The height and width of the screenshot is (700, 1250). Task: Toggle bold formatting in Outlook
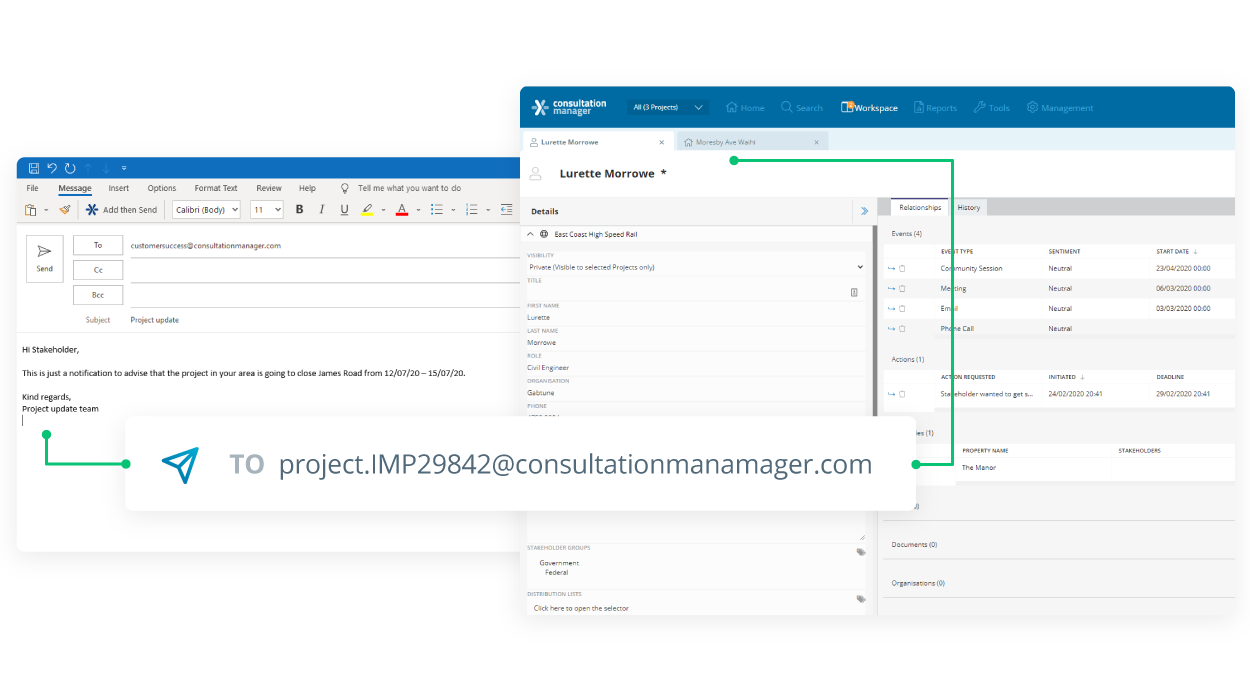[299, 210]
